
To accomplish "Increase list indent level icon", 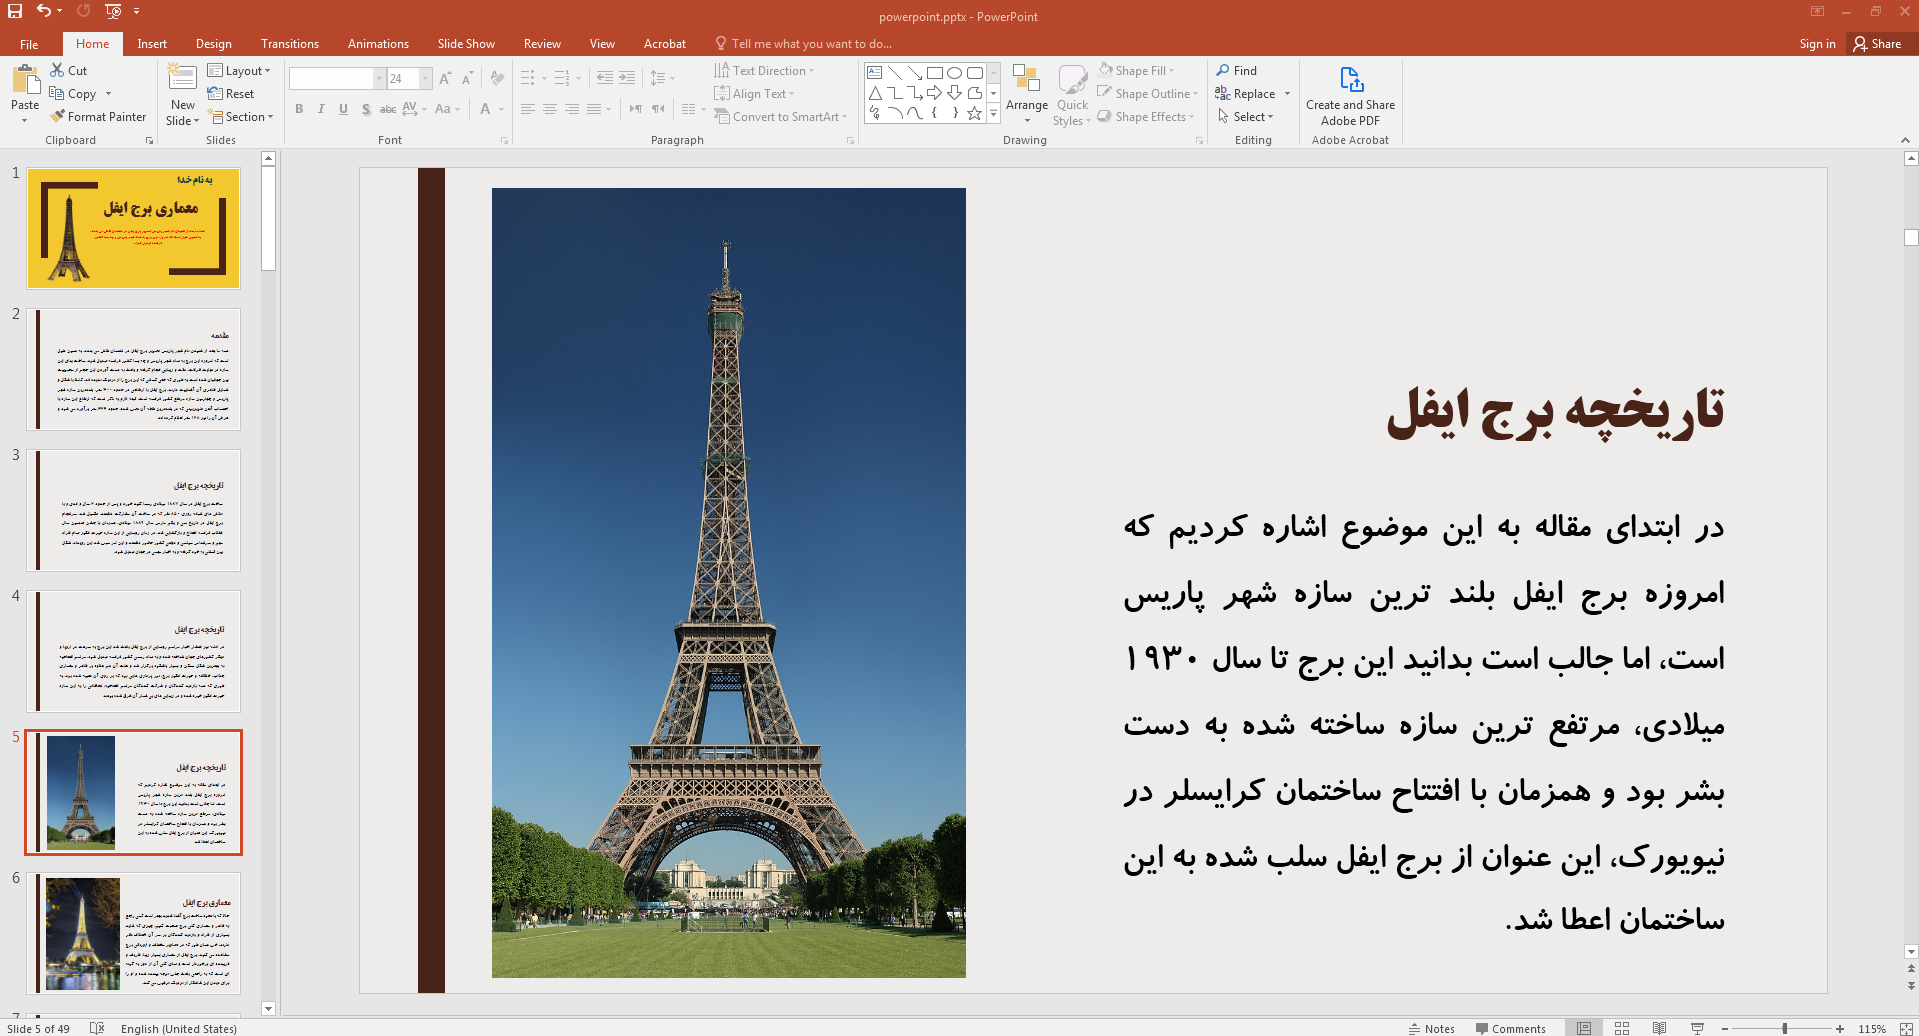I will [x=627, y=78].
